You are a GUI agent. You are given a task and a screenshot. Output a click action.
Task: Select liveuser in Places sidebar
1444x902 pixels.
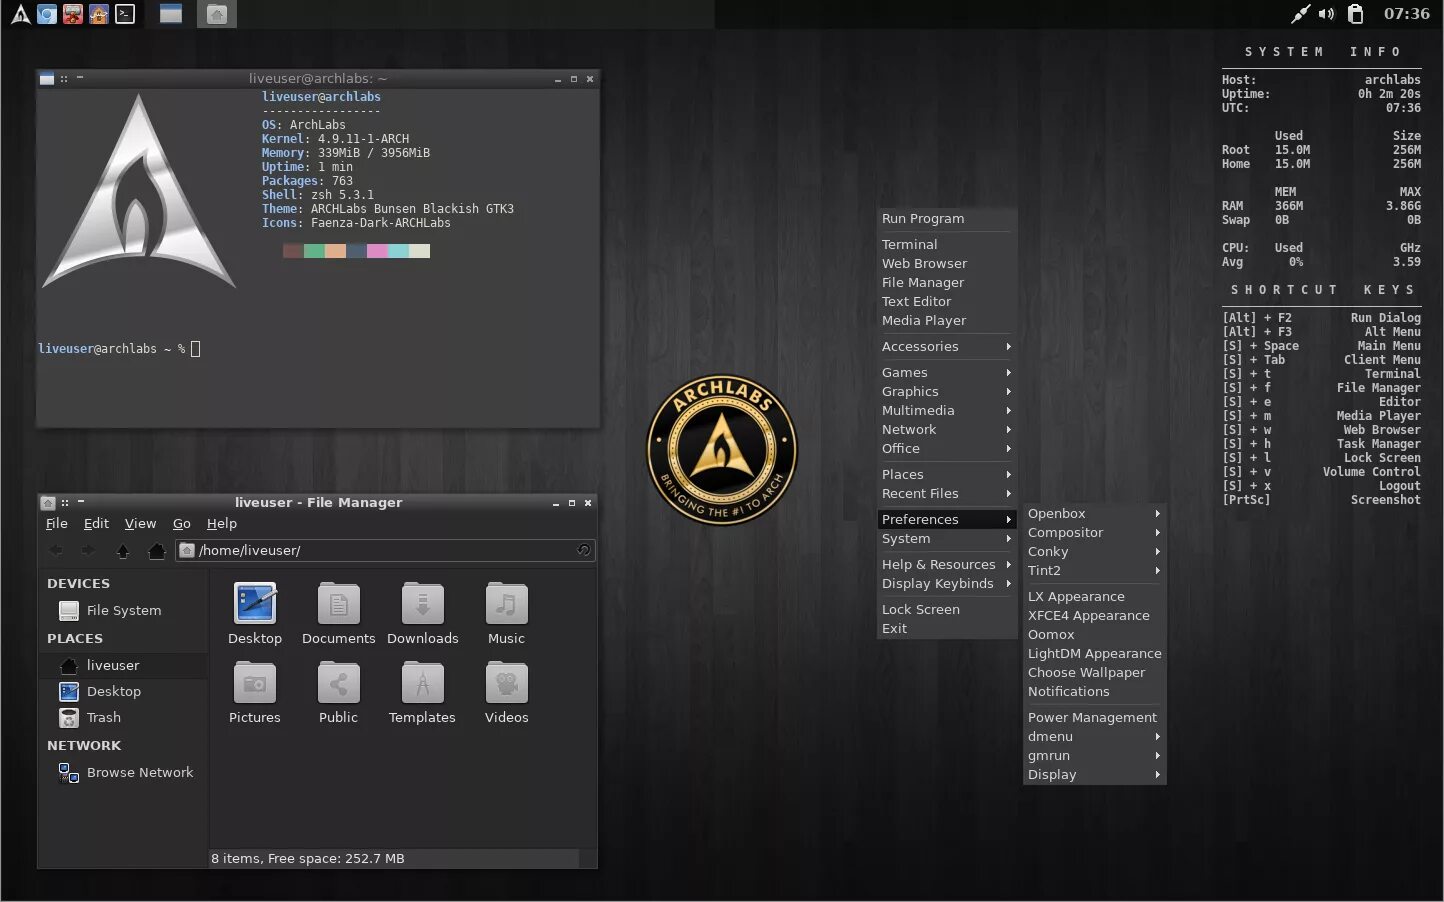coord(123,665)
